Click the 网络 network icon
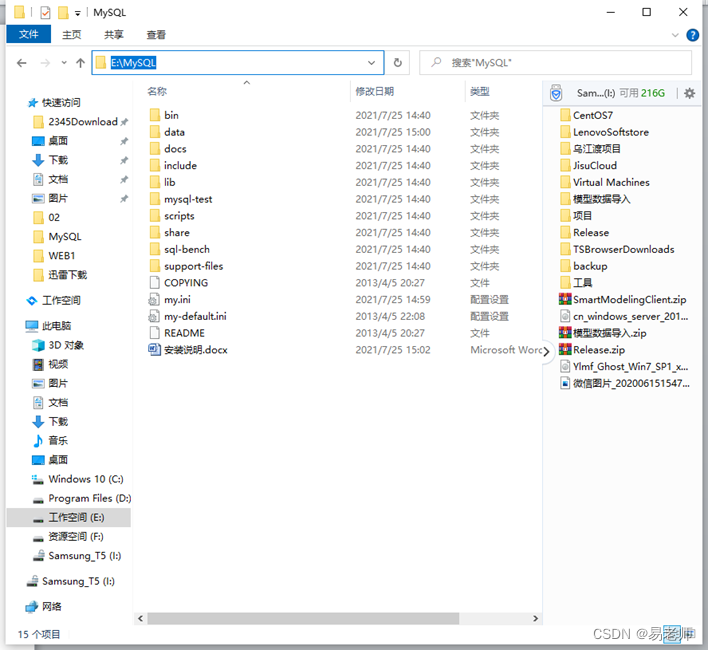This screenshot has height=650, width=708. (x=31, y=607)
